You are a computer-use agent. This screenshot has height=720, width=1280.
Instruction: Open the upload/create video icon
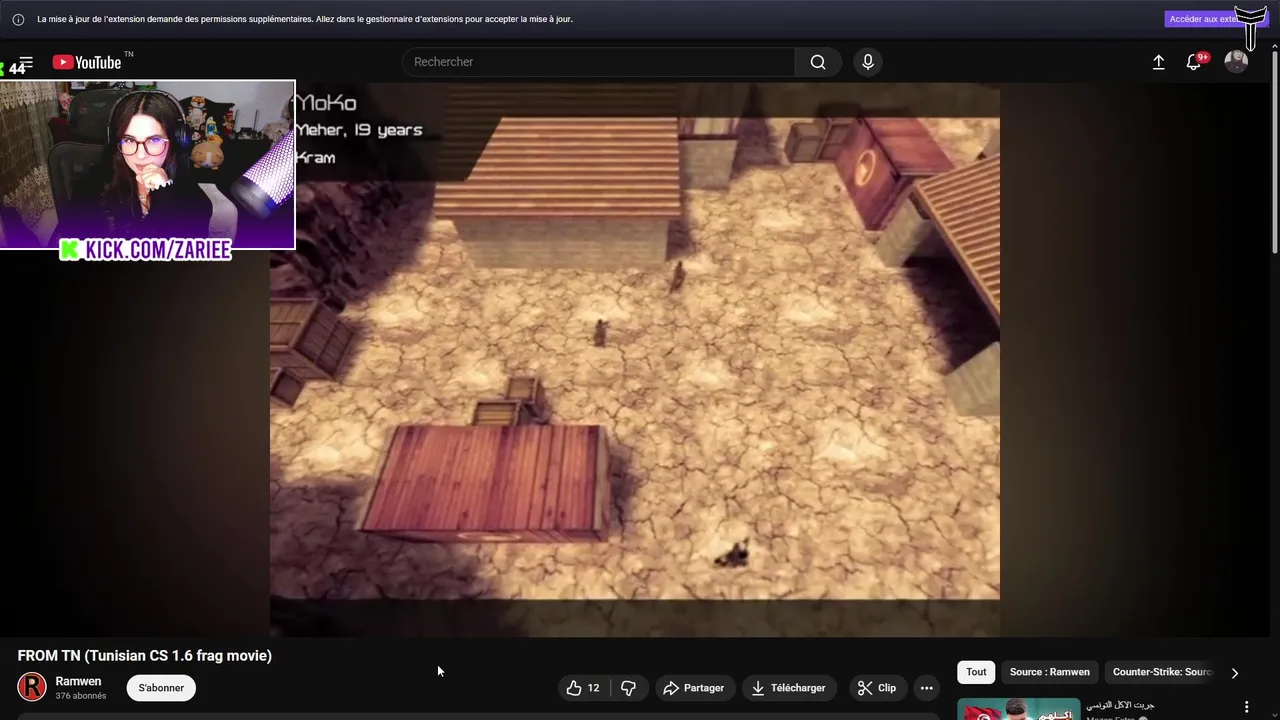[1158, 62]
